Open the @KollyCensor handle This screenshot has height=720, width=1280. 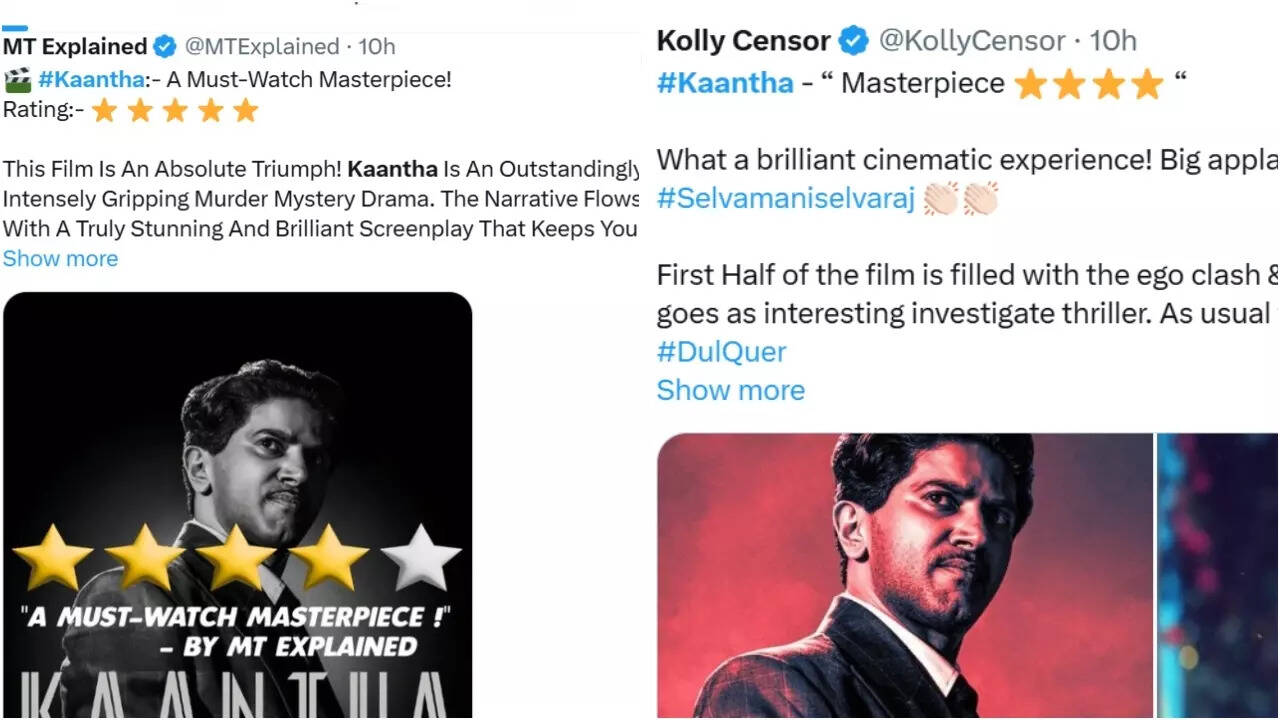point(971,41)
